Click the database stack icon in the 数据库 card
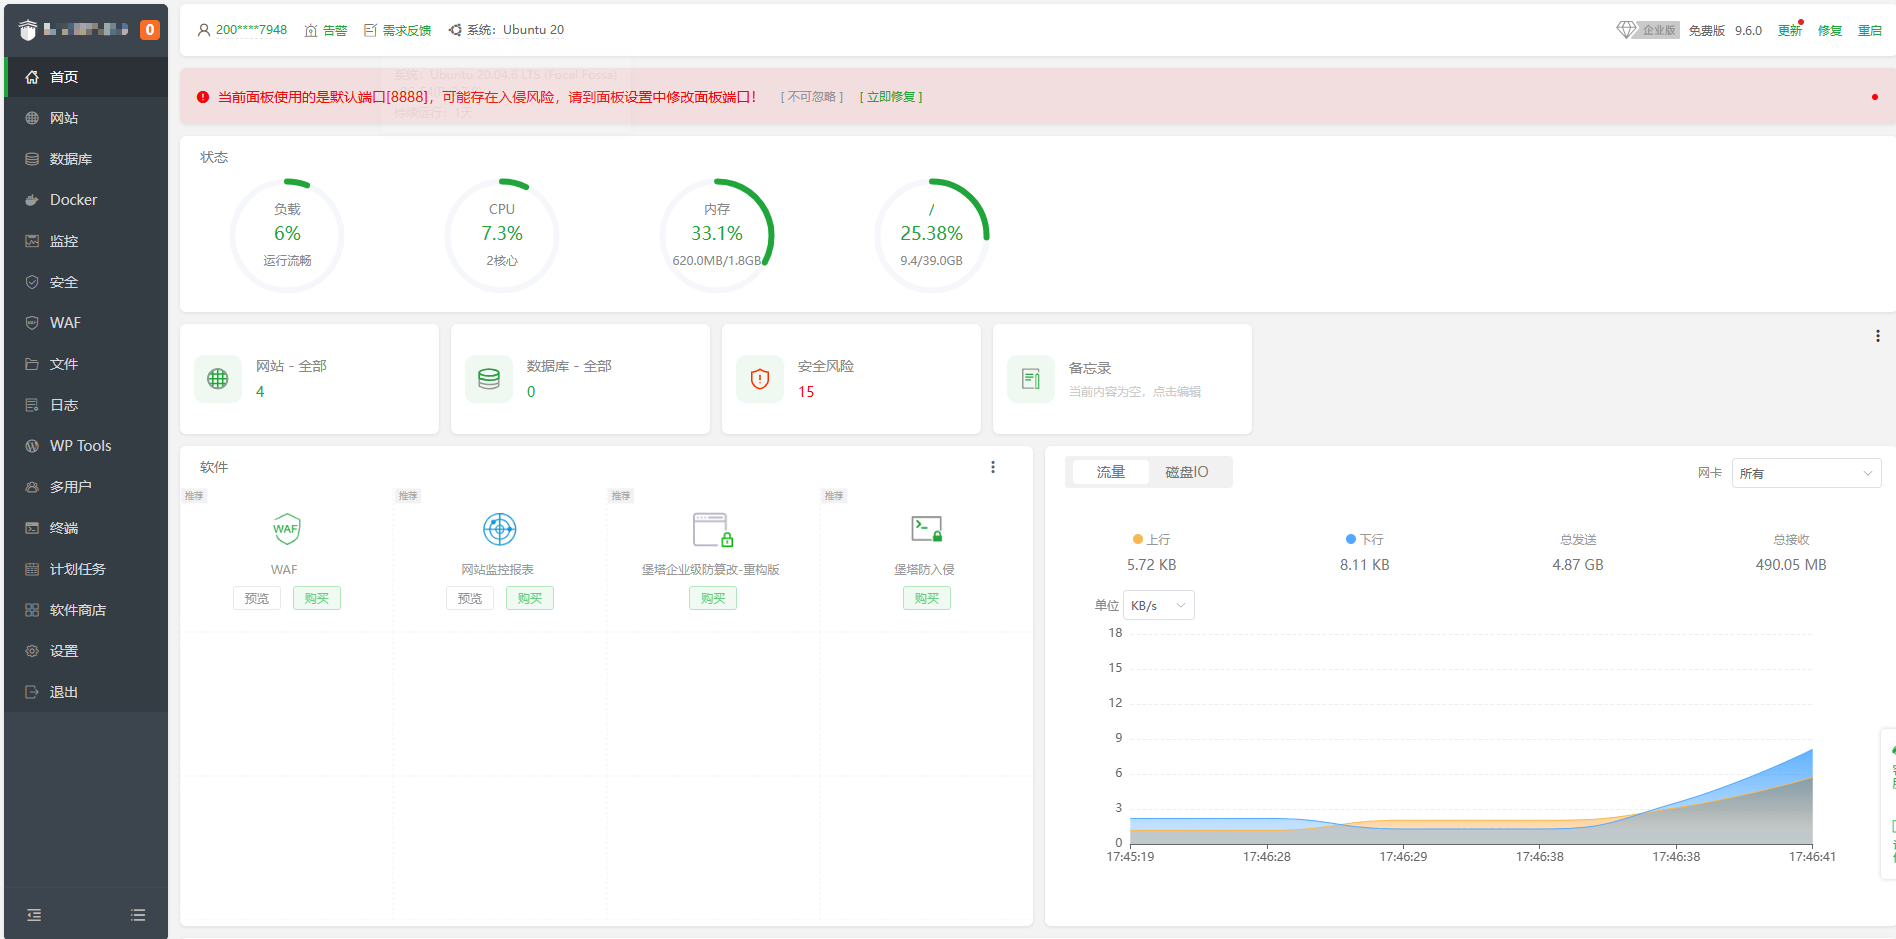Viewport: 1896px width, 939px height. tap(489, 379)
